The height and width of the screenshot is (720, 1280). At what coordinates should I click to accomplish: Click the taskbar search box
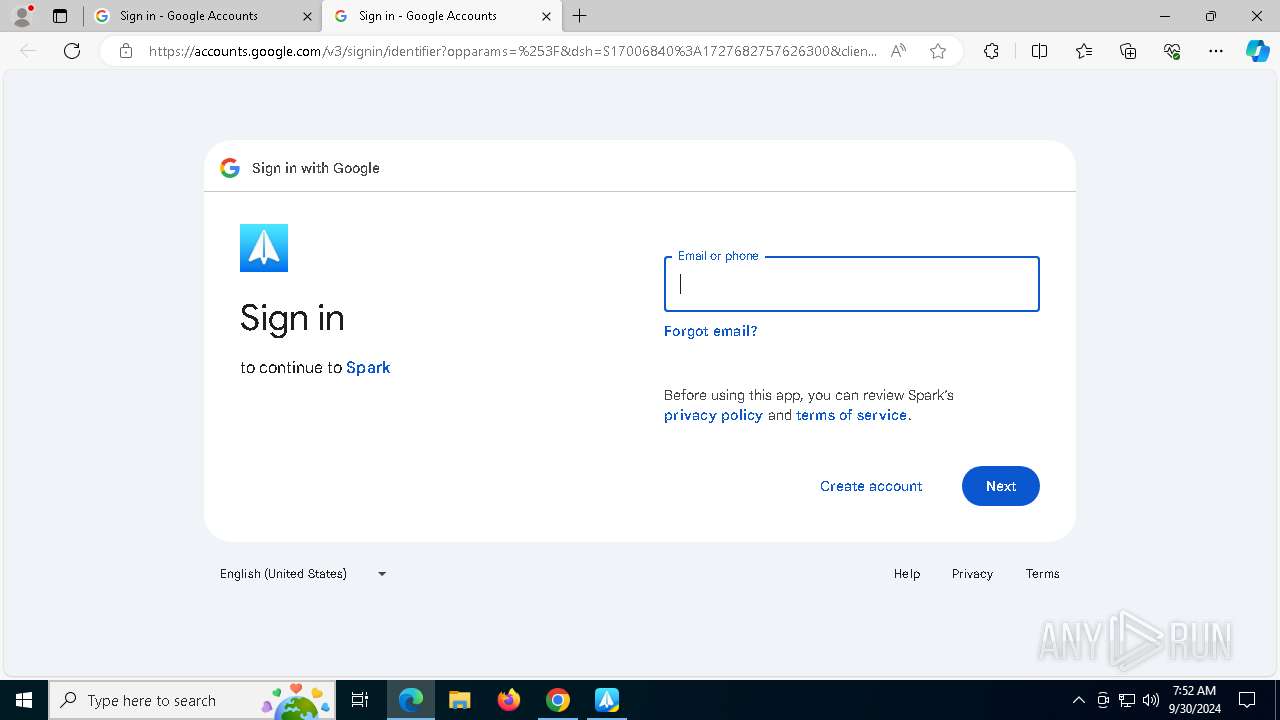click(x=192, y=700)
